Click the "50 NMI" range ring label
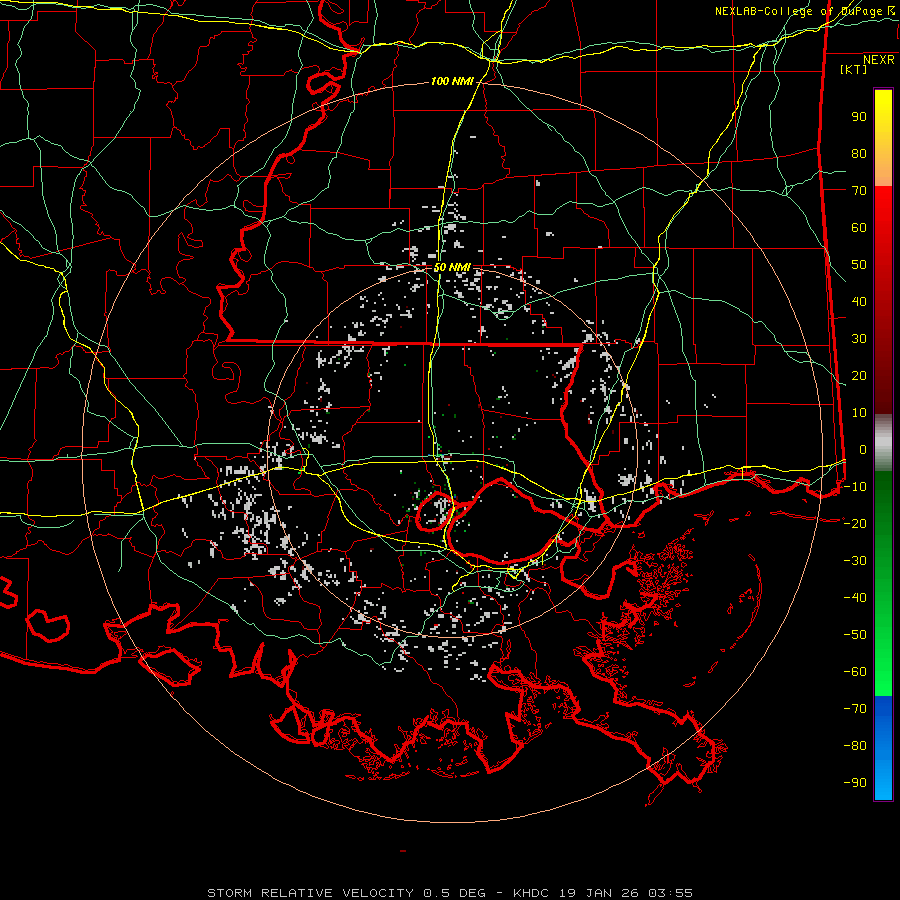 pos(452,267)
